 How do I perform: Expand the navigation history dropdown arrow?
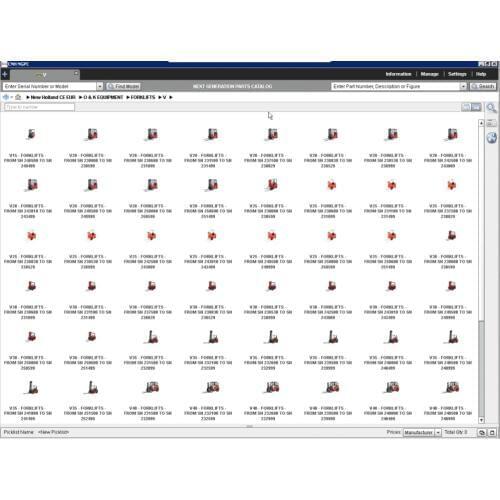[11, 97]
